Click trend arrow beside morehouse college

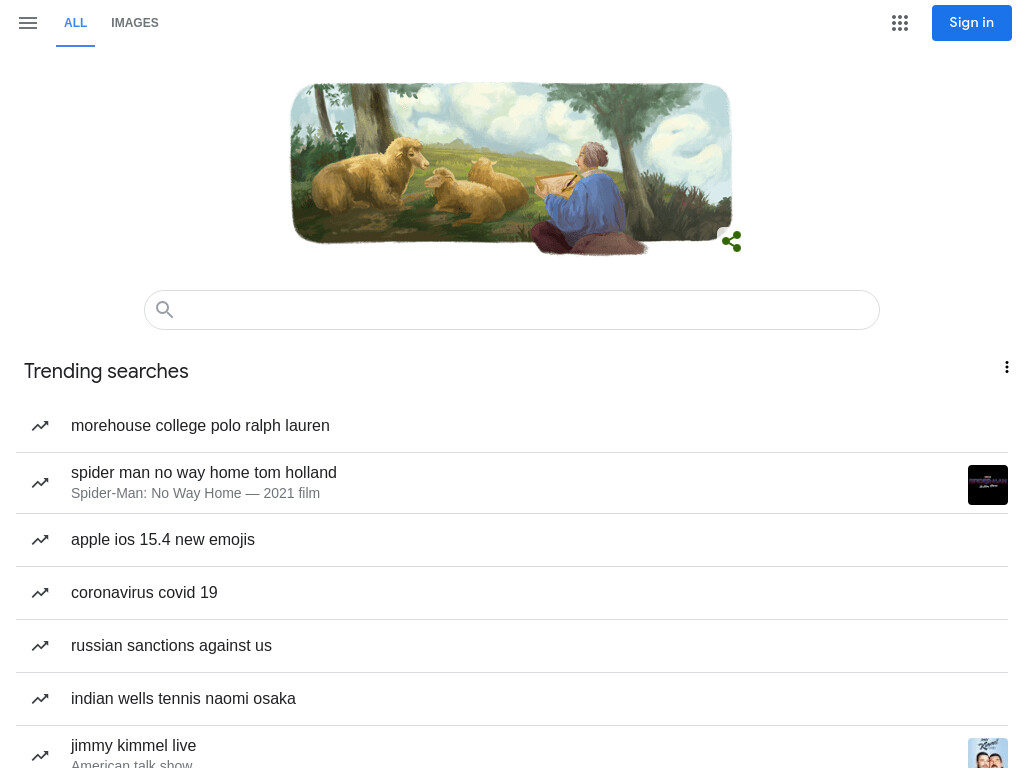pos(40,426)
